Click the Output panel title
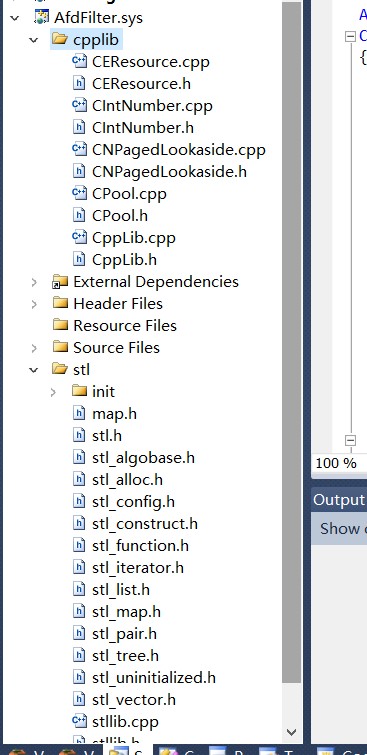This screenshot has width=367, height=755. coord(339,500)
